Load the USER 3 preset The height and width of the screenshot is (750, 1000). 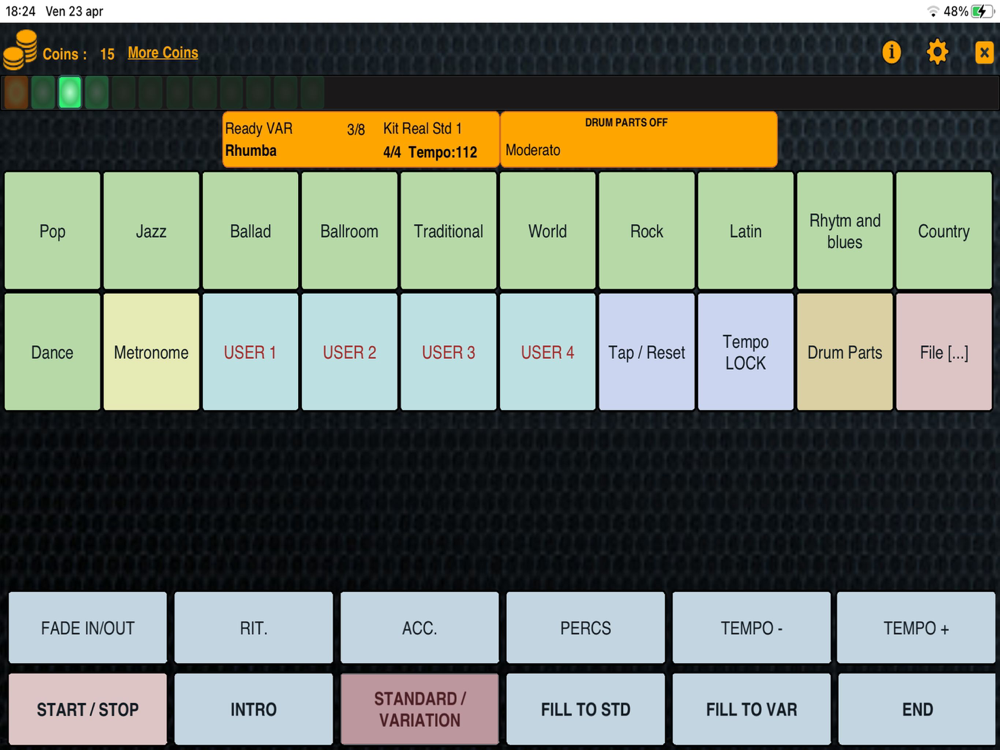coord(448,352)
